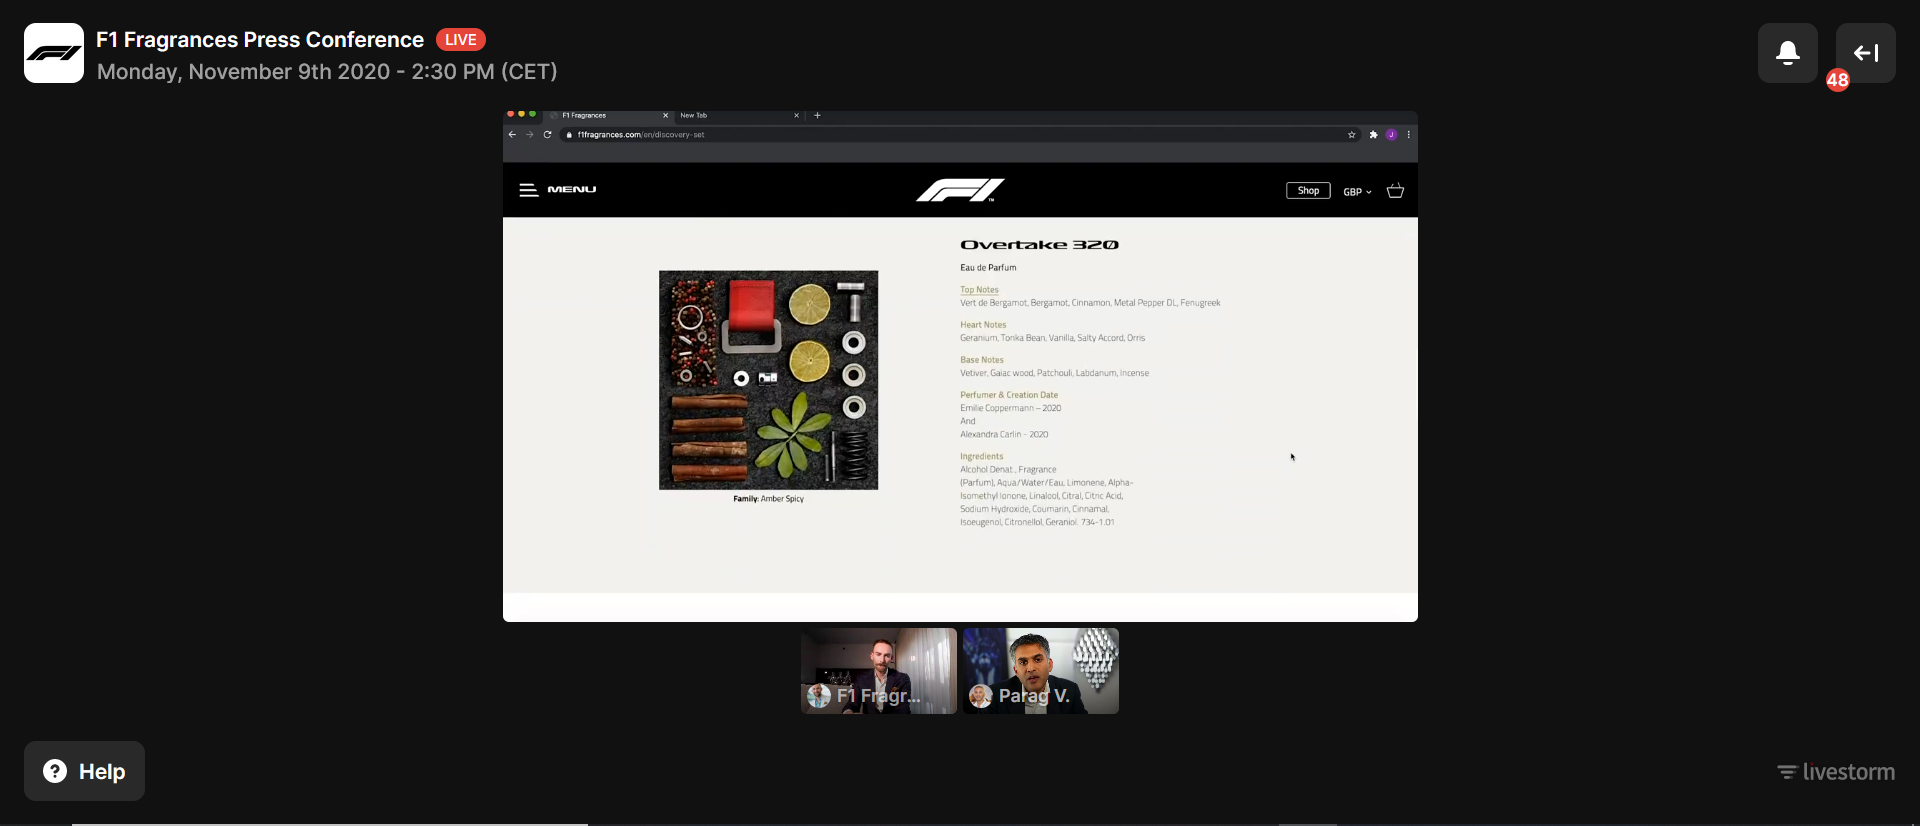This screenshot has height=826, width=1920.
Task: Open the browser three-dot menu
Action: [x=1409, y=135]
